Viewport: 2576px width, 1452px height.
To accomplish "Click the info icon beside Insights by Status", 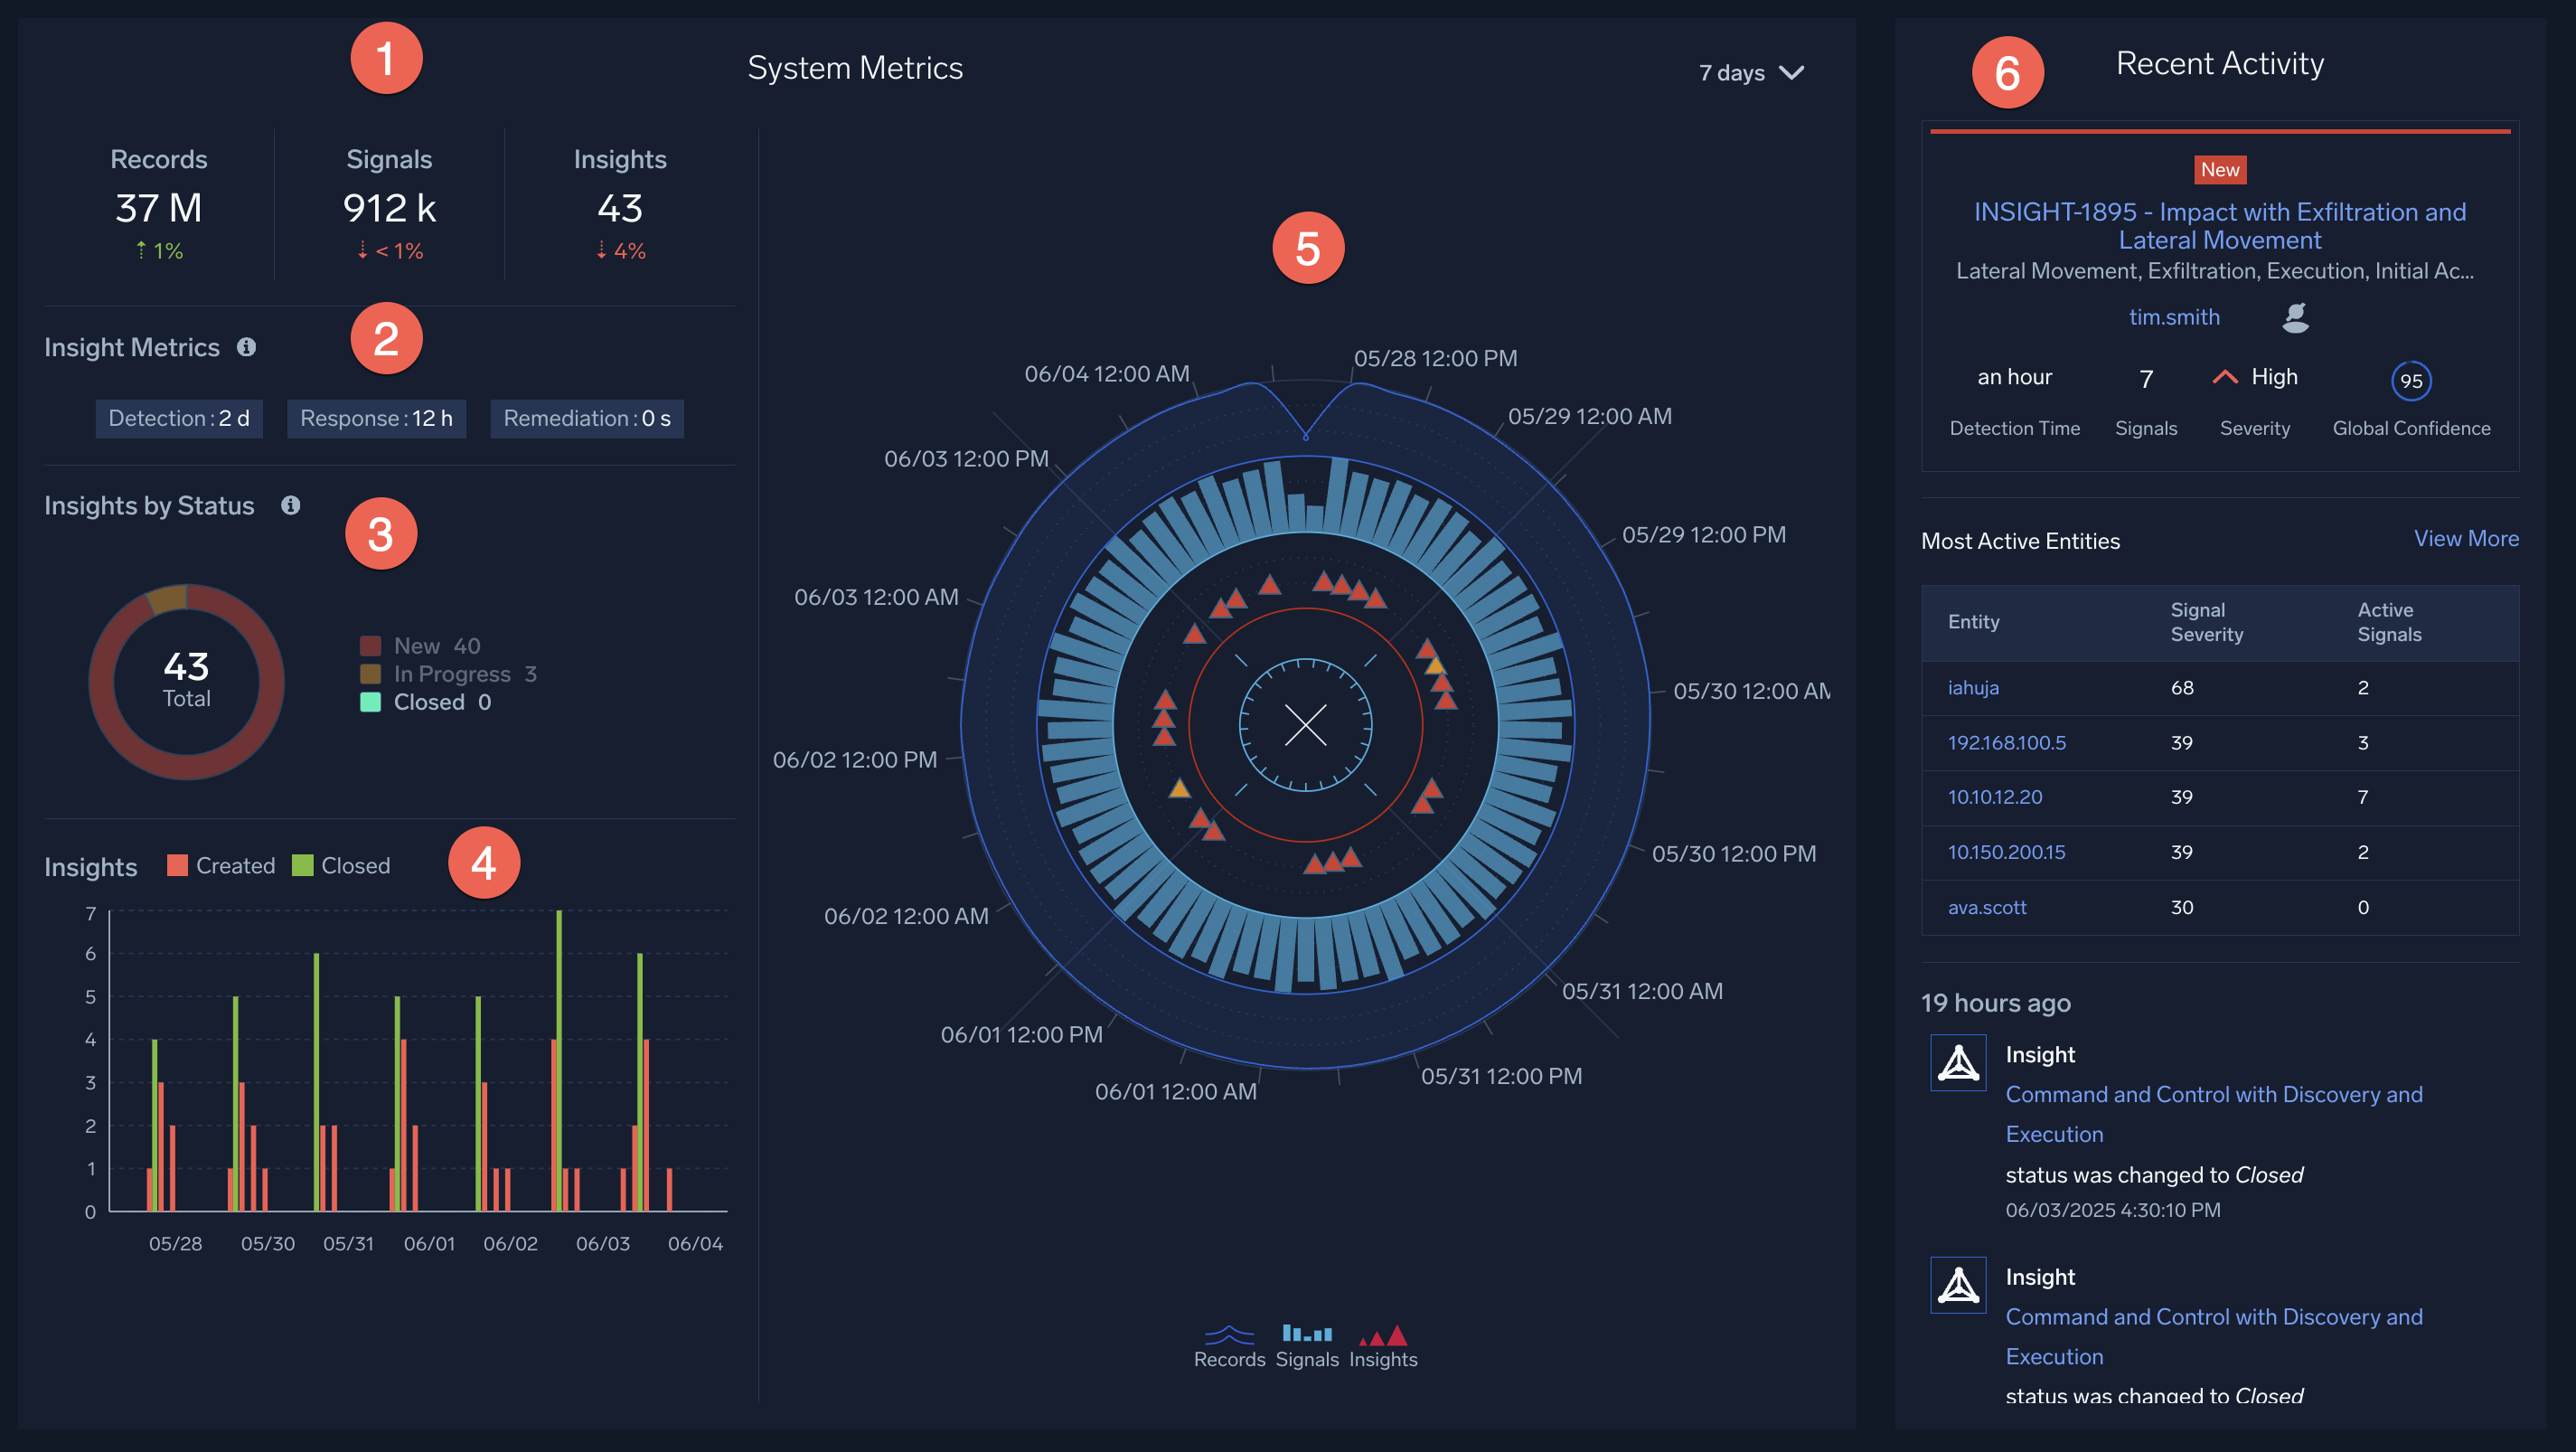I will 291,507.
